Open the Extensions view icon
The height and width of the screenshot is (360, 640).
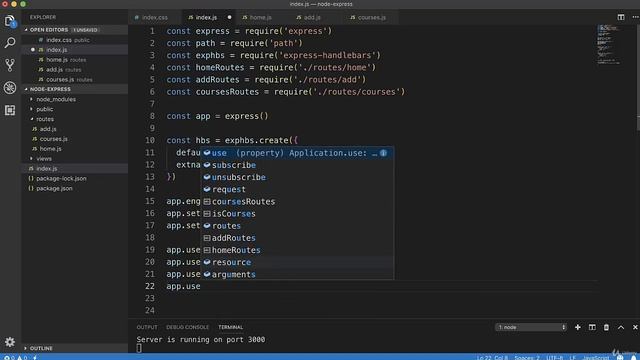click(x=10, y=110)
